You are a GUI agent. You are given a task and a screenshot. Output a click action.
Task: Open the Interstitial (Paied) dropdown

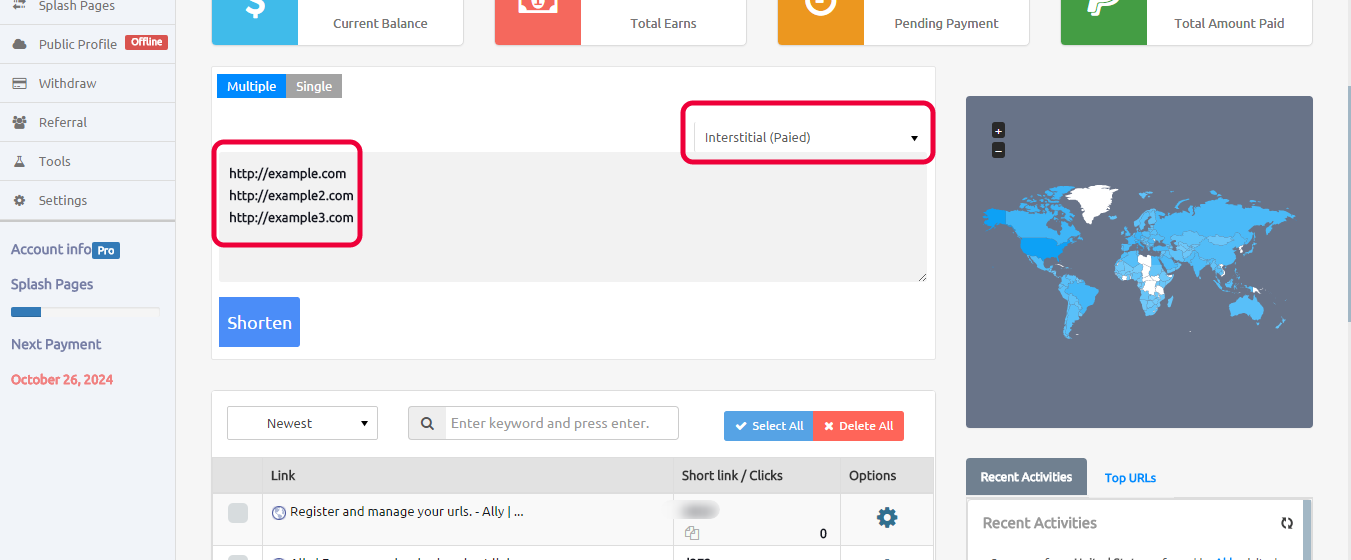[x=811, y=138]
